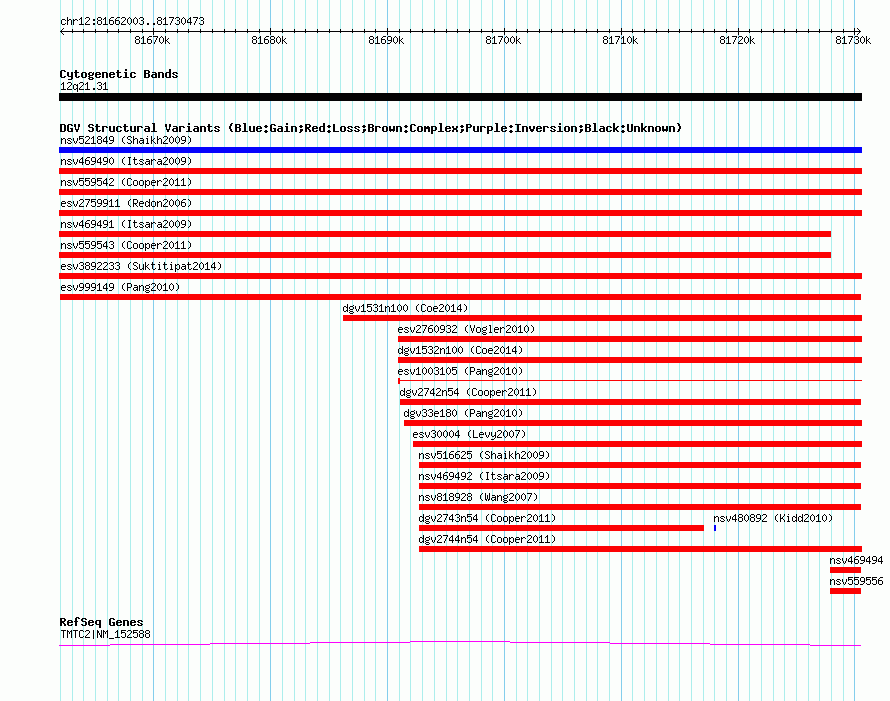Click the left arrow end of the ruler
The image size is (890, 701).
(x=62, y=31)
